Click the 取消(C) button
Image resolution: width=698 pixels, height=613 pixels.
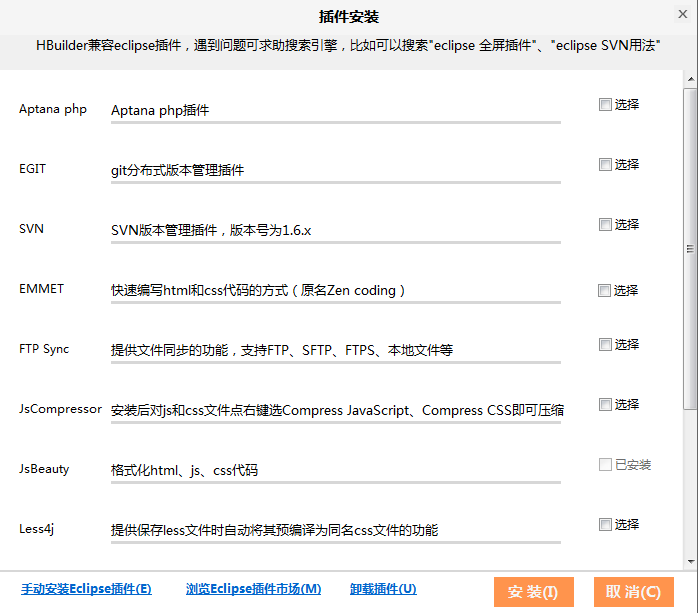coord(633,592)
